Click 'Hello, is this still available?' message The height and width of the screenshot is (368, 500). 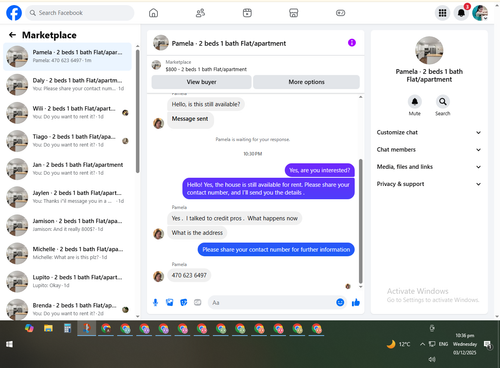pyautogui.click(x=206, y=104)
